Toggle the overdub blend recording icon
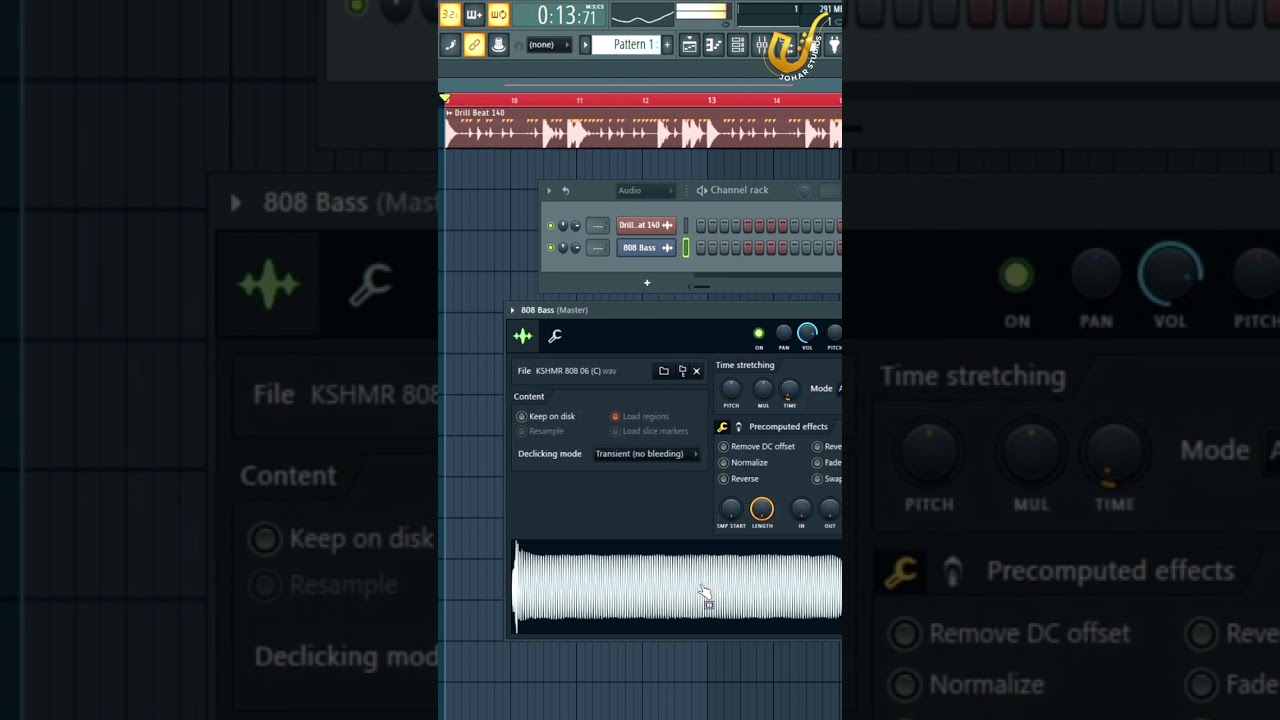 pos(474,15)
